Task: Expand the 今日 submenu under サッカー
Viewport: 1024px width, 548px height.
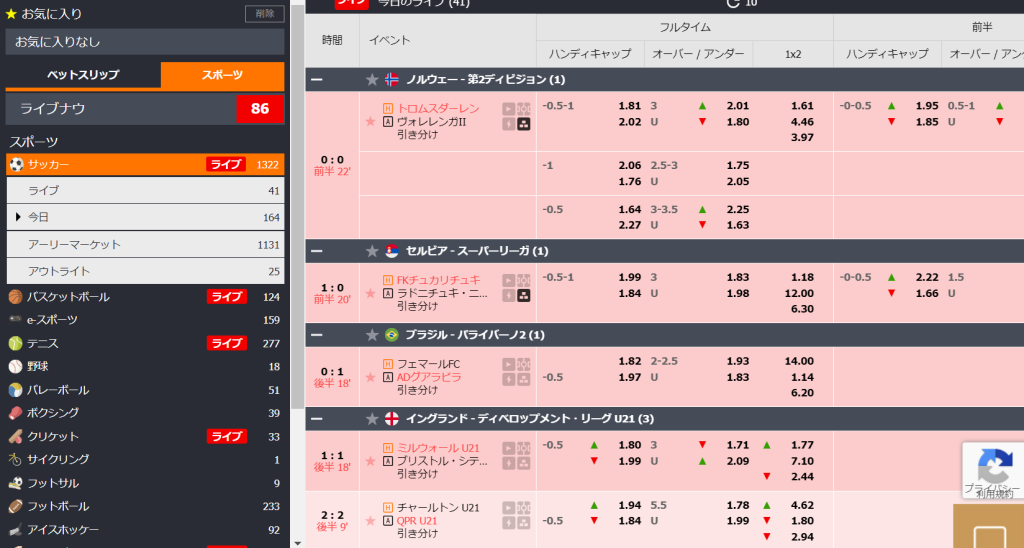Action: pyautogui.click(x=18, y=217)
